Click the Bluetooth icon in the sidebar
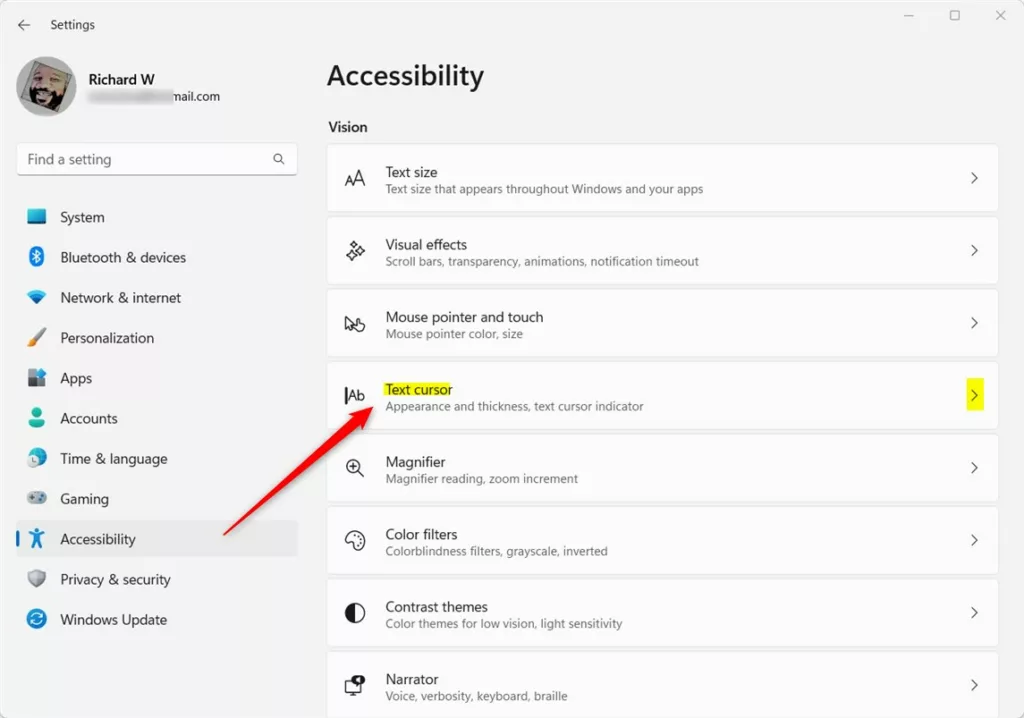The image size is (1024, 718). [37, 257]
